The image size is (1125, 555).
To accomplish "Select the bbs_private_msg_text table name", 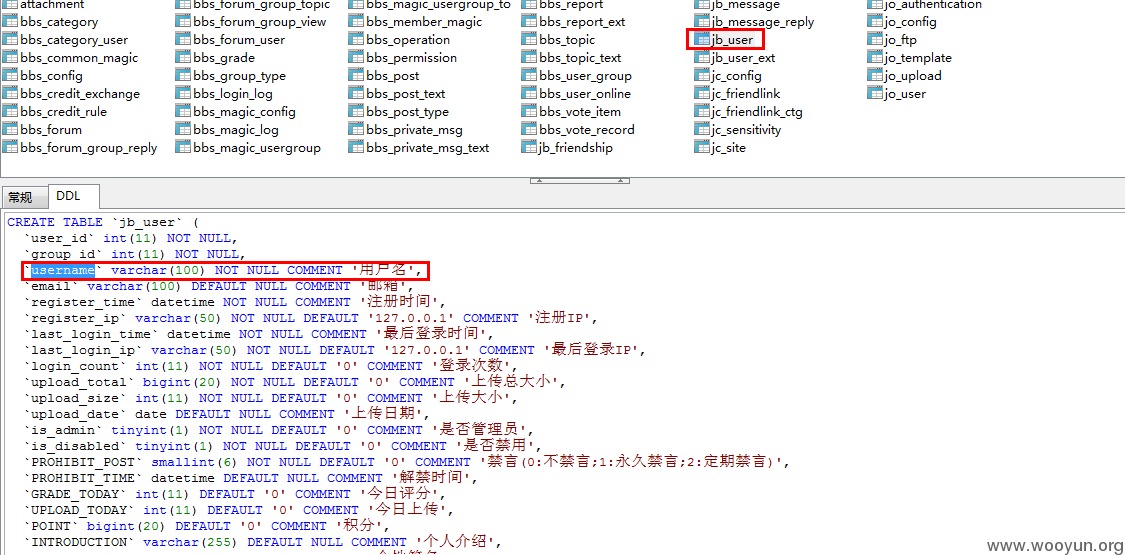I will click(428, 148).
